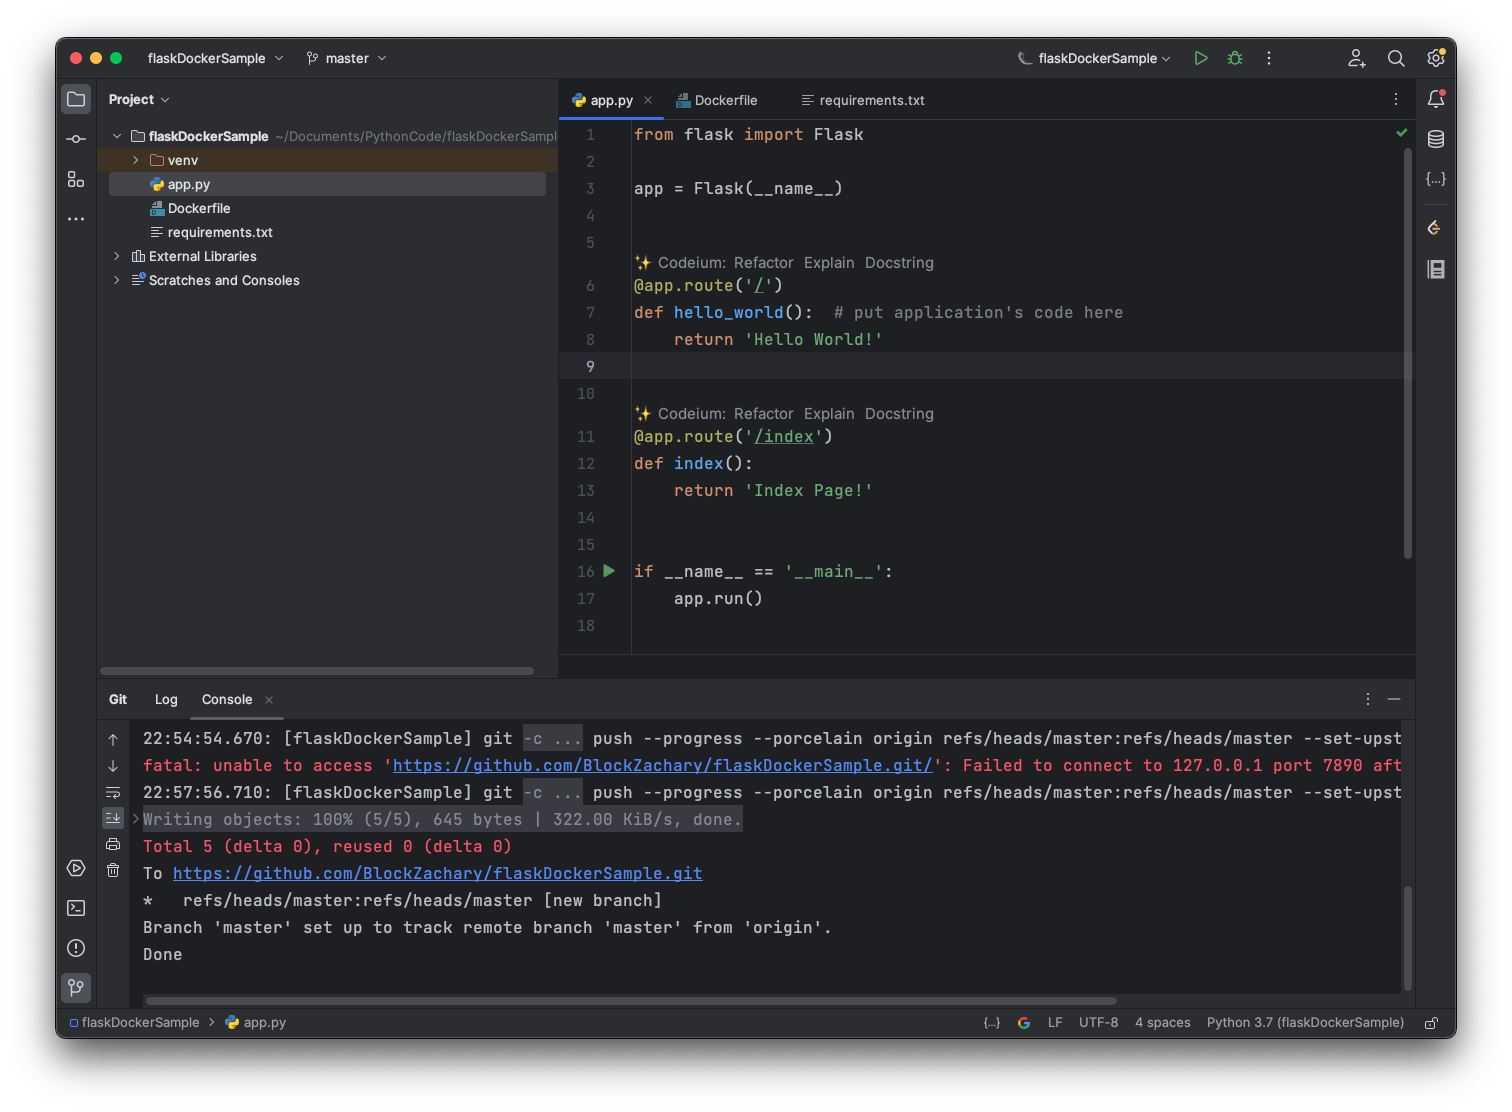The height and width of the screenshot is (1112, 1512).
Task: Click Codeium Refactor above hello_world
Action: click(763, 262)
